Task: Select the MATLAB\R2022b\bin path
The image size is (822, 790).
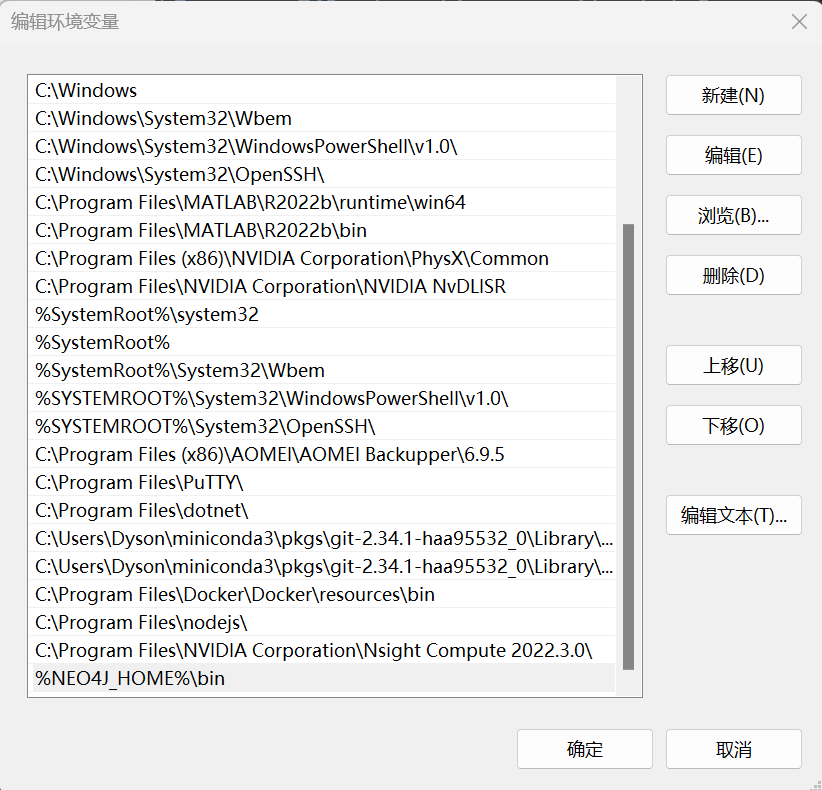Action: pyautogui.click(x=322, y=230)
